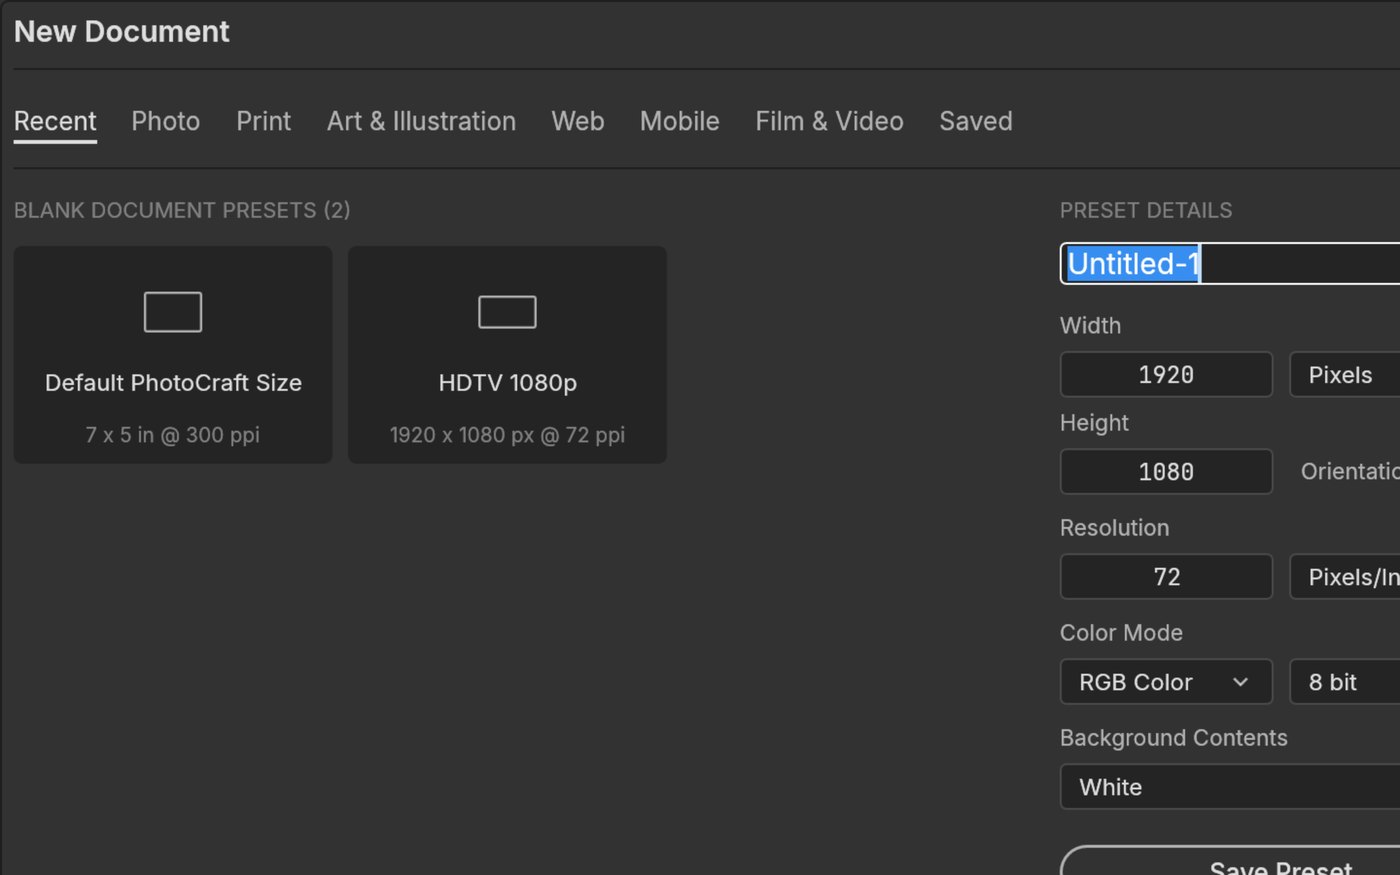Go to the Web tab
Screen dimensions: 1400x875
(x=578, y=121)
